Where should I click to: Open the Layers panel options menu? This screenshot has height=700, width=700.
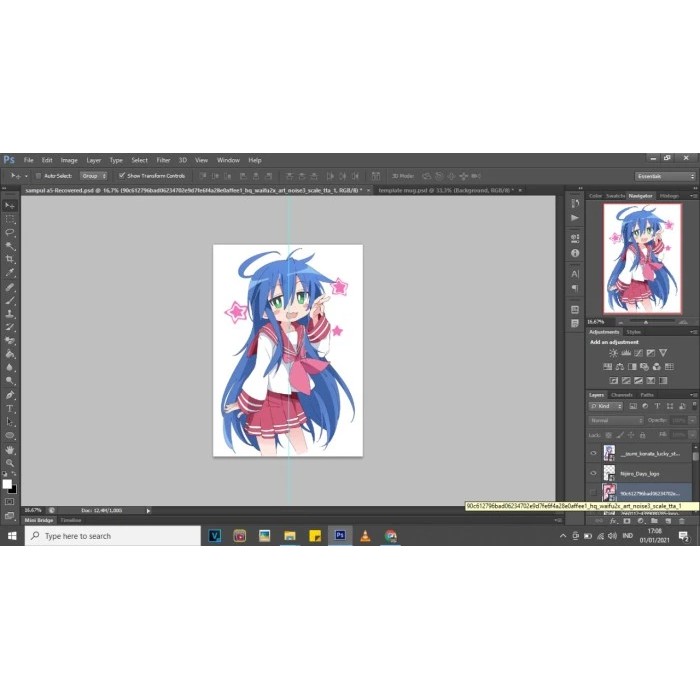point(693,395)
